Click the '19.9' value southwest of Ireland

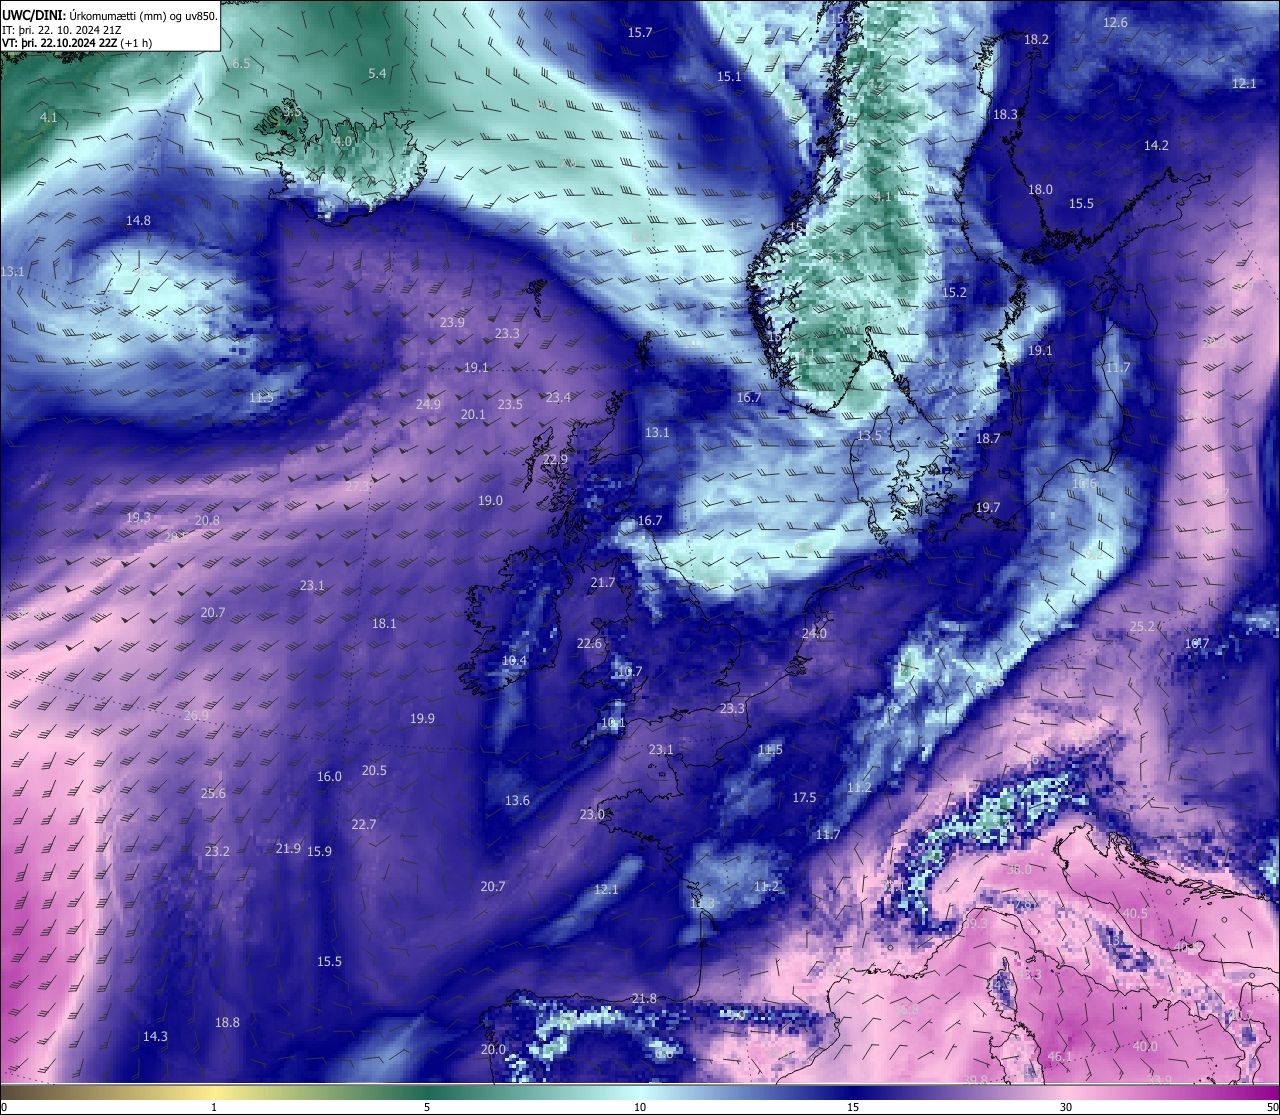pos(422,718)
